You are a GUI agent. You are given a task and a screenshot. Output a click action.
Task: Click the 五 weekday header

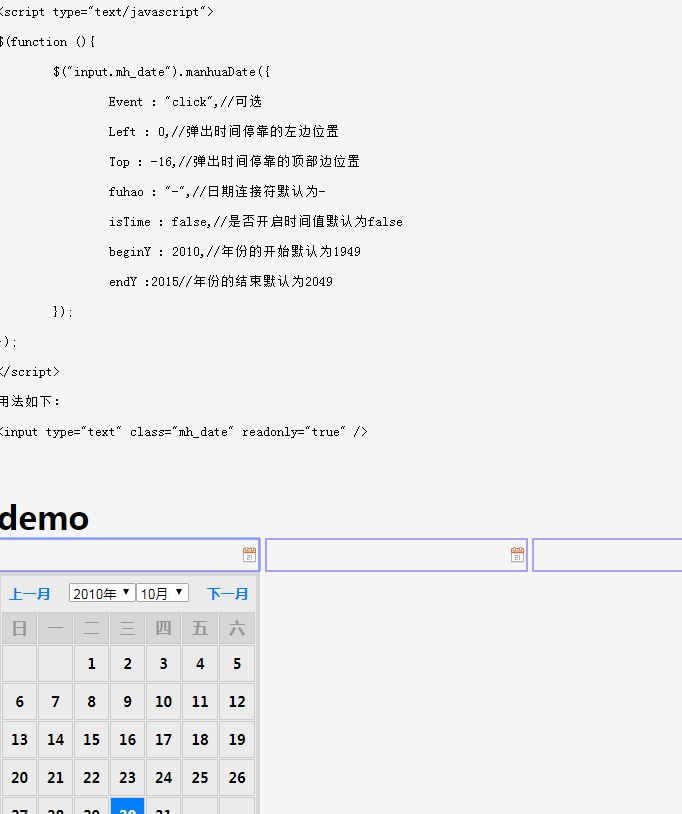tap(200, 628)
